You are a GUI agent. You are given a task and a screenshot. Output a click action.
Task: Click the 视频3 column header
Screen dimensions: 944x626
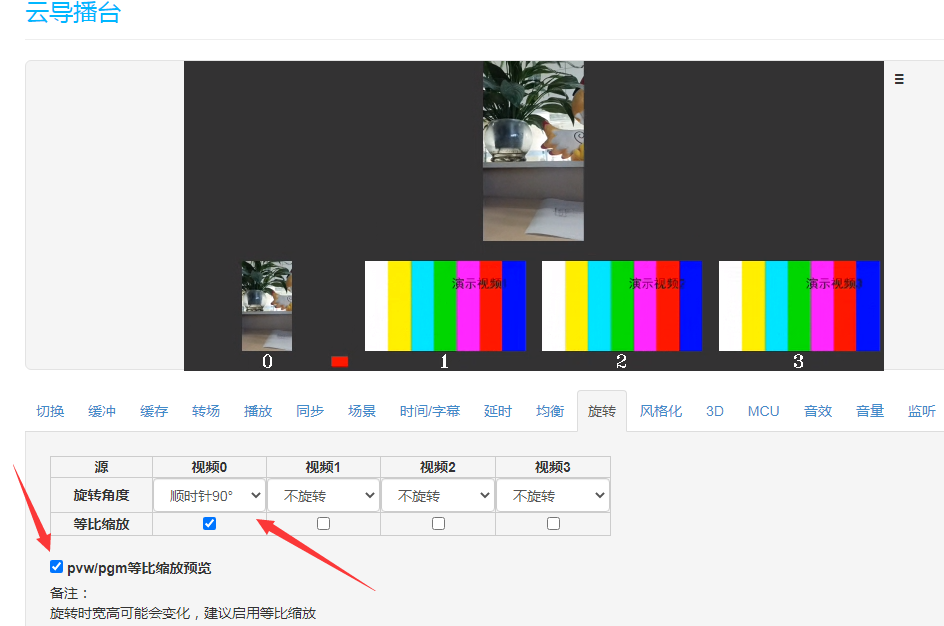pyautogui.click(x=553, y=467)
